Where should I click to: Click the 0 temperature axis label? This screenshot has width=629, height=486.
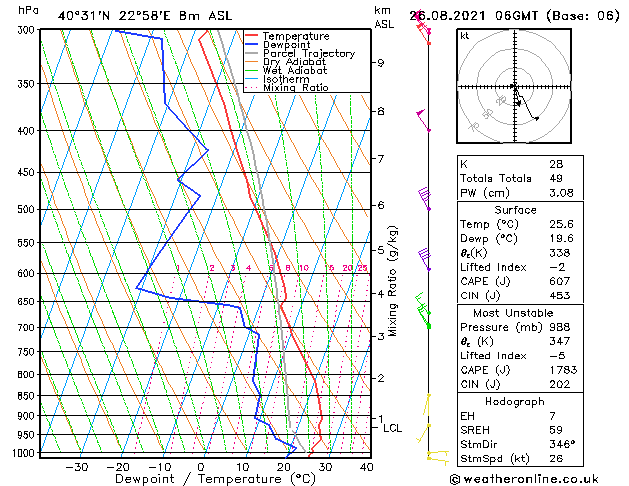201,467
